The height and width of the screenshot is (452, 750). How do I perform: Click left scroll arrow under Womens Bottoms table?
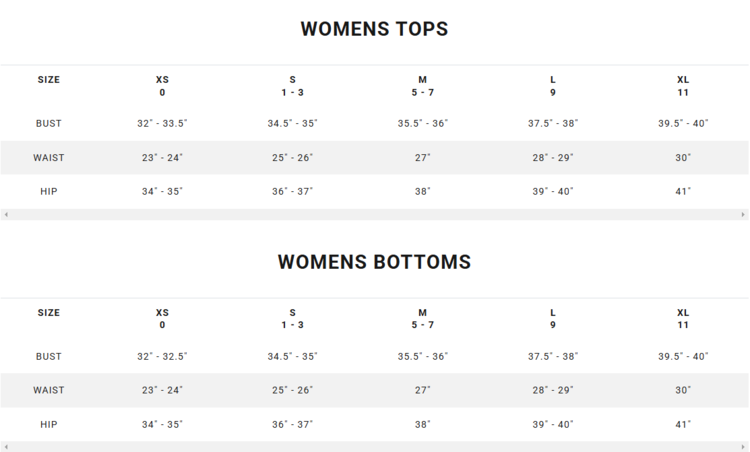coord(6,447)
